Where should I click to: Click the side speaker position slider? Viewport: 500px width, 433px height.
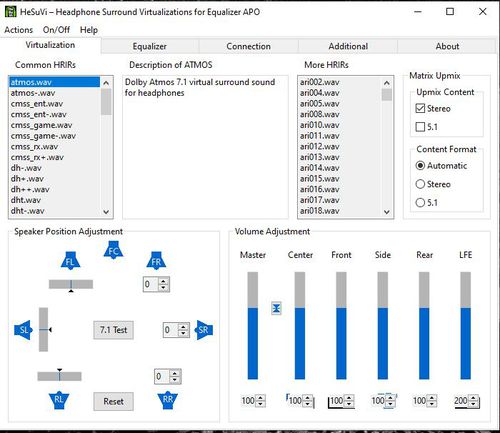pos(43,330)
